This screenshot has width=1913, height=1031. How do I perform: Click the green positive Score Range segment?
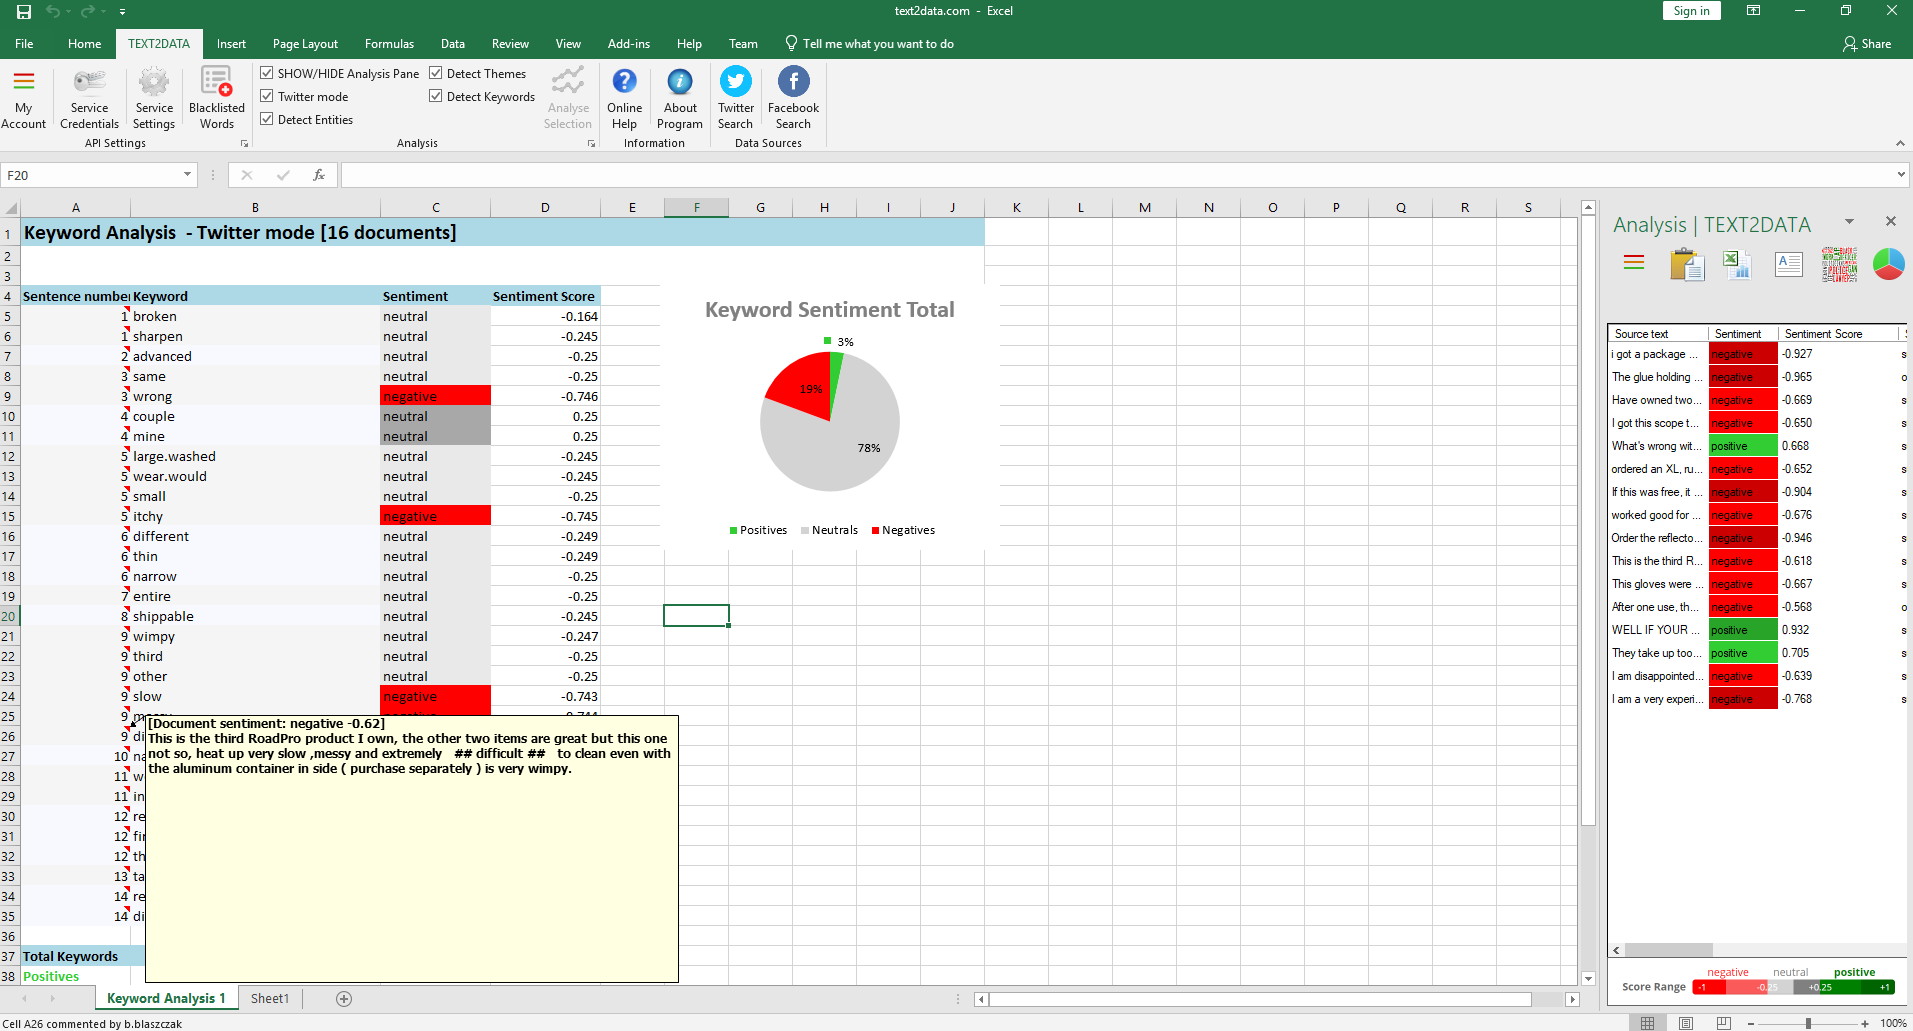click(1859, 987)
